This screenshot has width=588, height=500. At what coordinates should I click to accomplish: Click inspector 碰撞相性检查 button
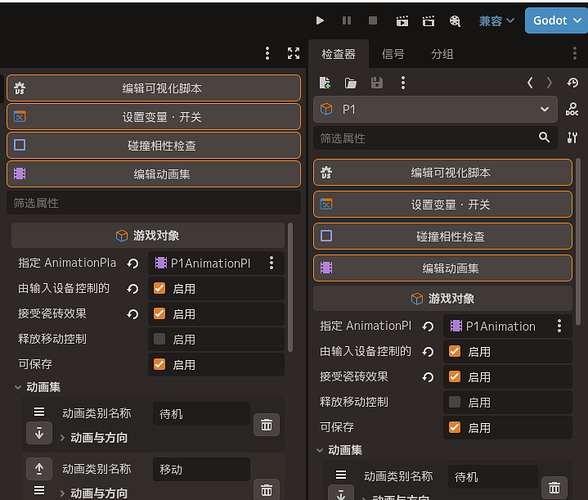point(443,236)
